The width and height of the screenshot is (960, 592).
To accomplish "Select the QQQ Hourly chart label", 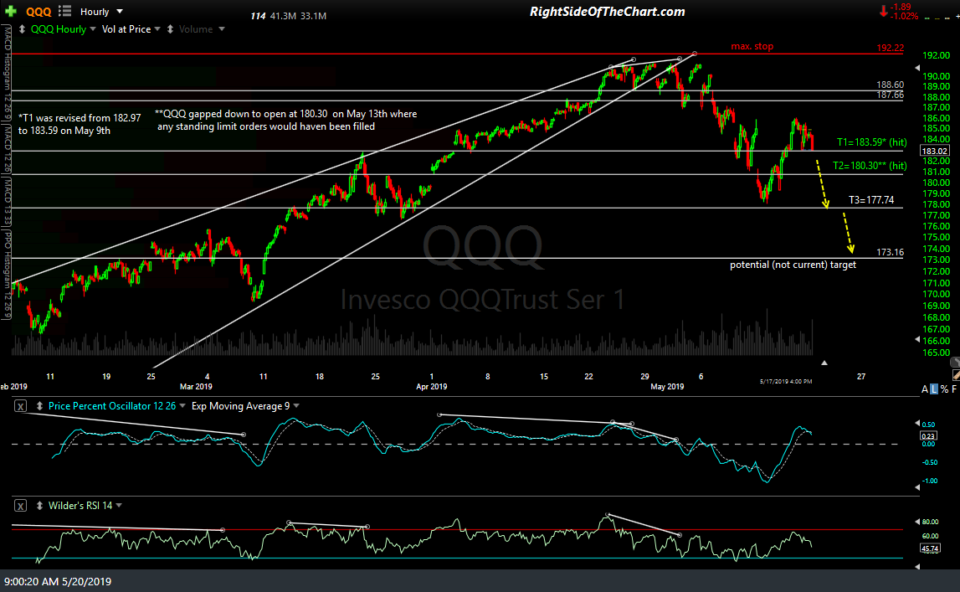I will [58, 28].
